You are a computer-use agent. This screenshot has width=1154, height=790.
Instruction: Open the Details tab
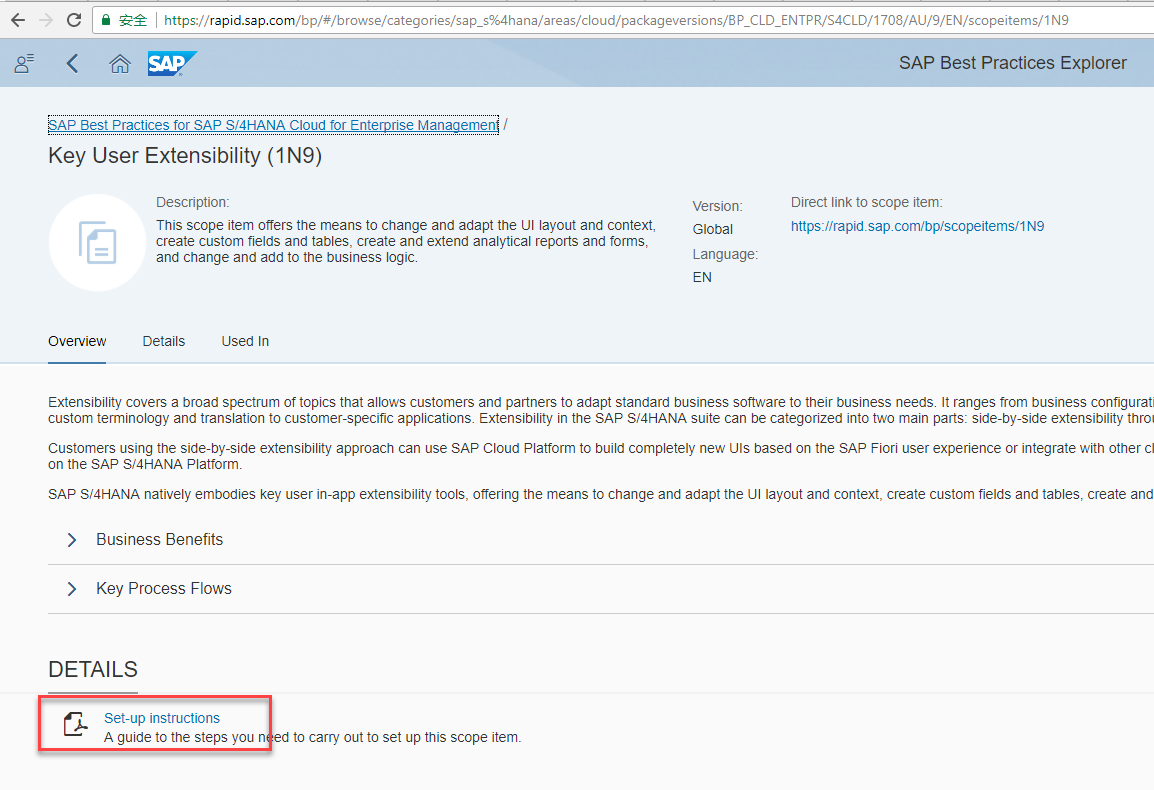(163, 342)
